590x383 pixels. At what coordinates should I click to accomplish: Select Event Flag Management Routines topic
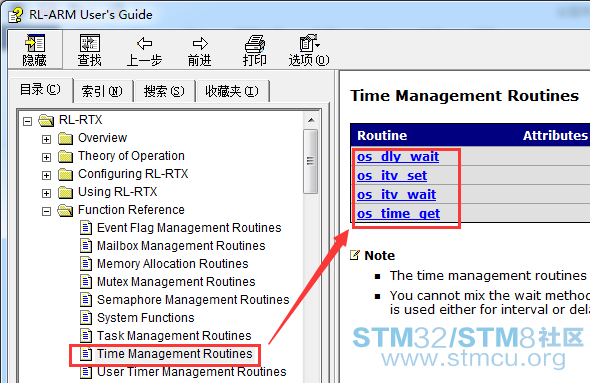[189, 228]
